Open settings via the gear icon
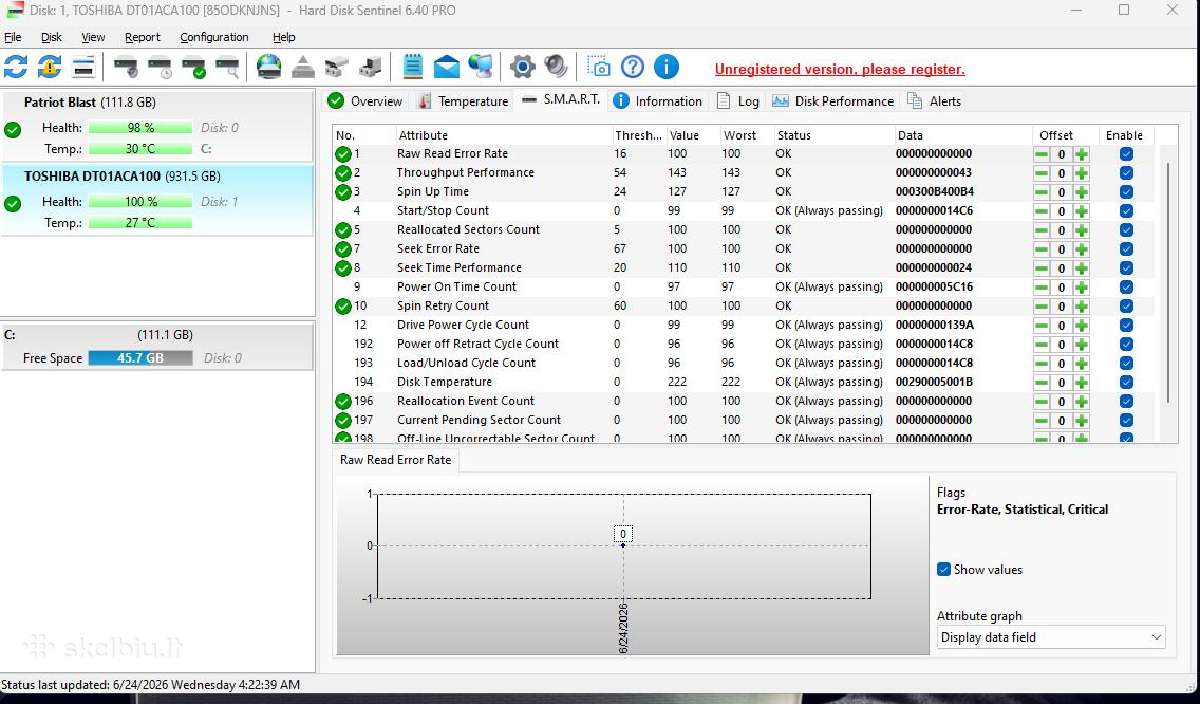1200x704 pixels. 523,67
